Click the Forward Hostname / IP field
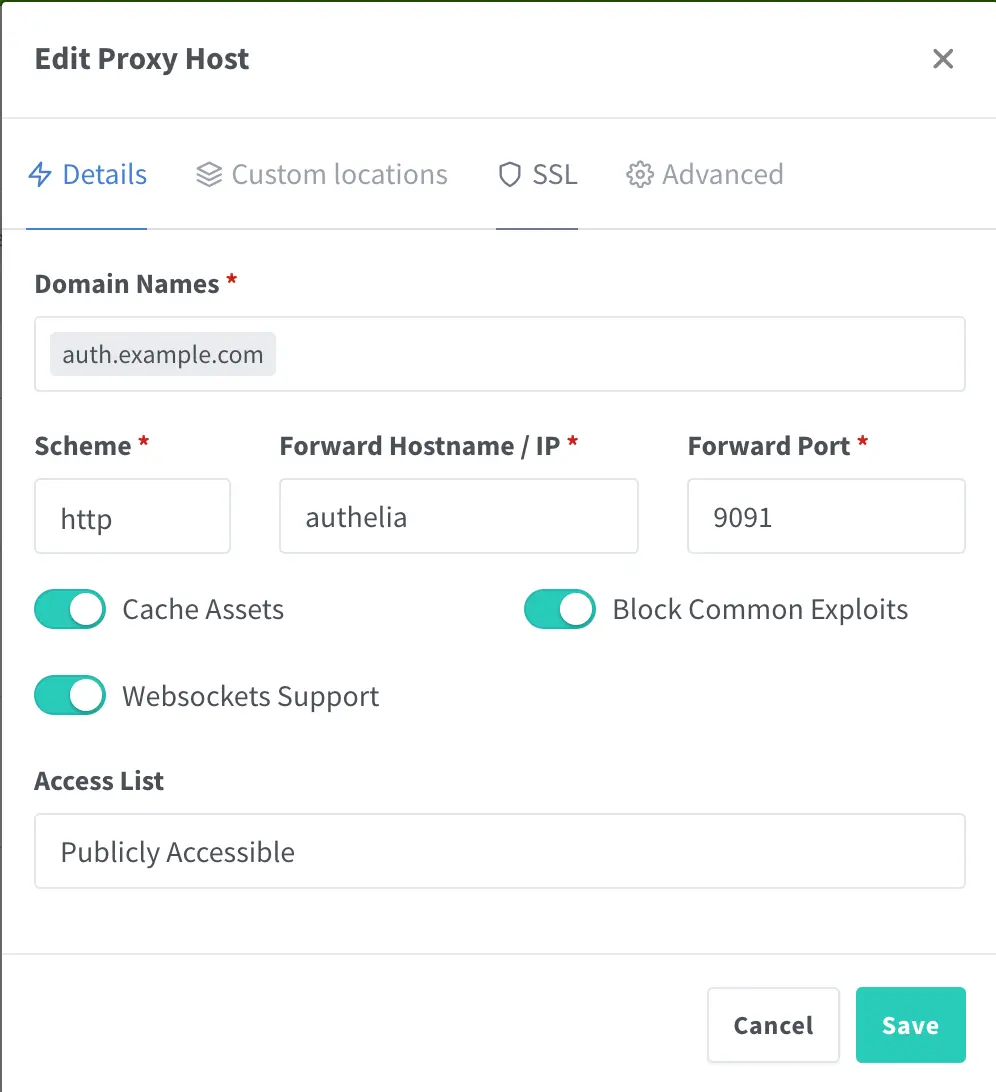Screen dimensions: 996x1092 pyautogui.click(x=458, y=516)
